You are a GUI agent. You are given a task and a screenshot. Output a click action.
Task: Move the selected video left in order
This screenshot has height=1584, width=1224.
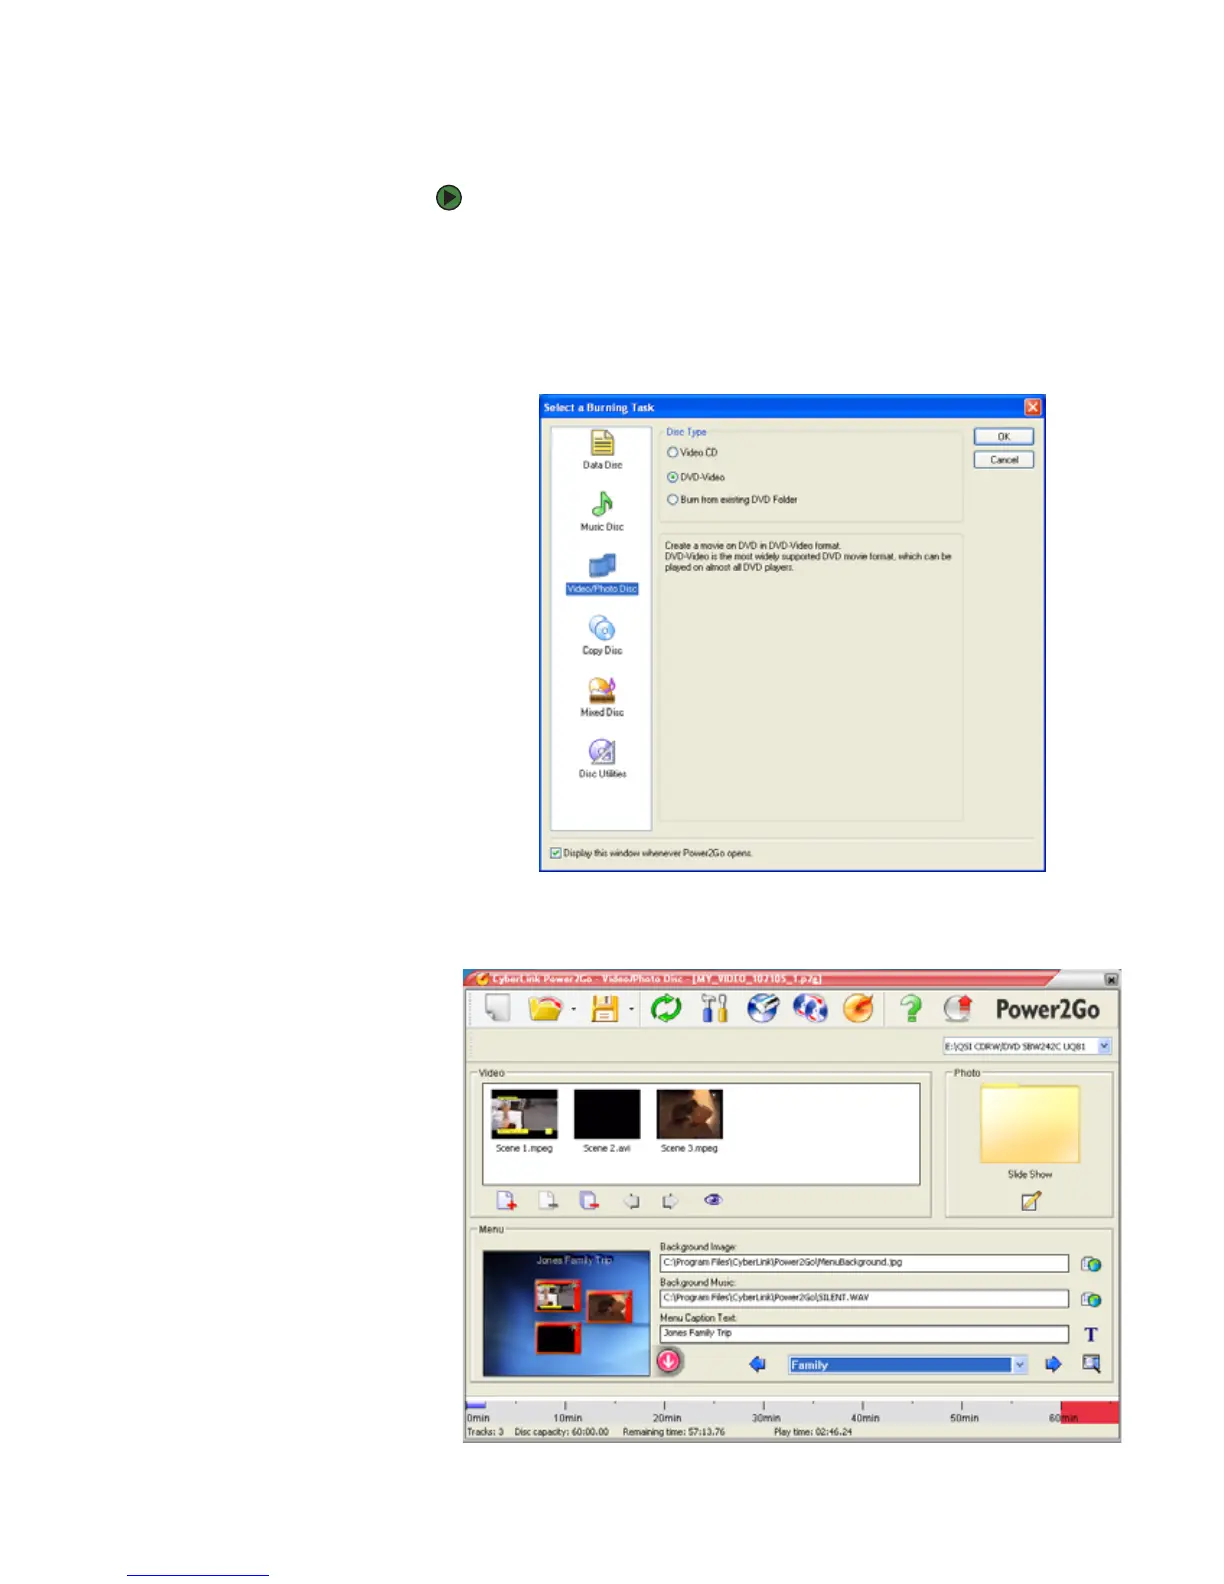point(631,1201)
